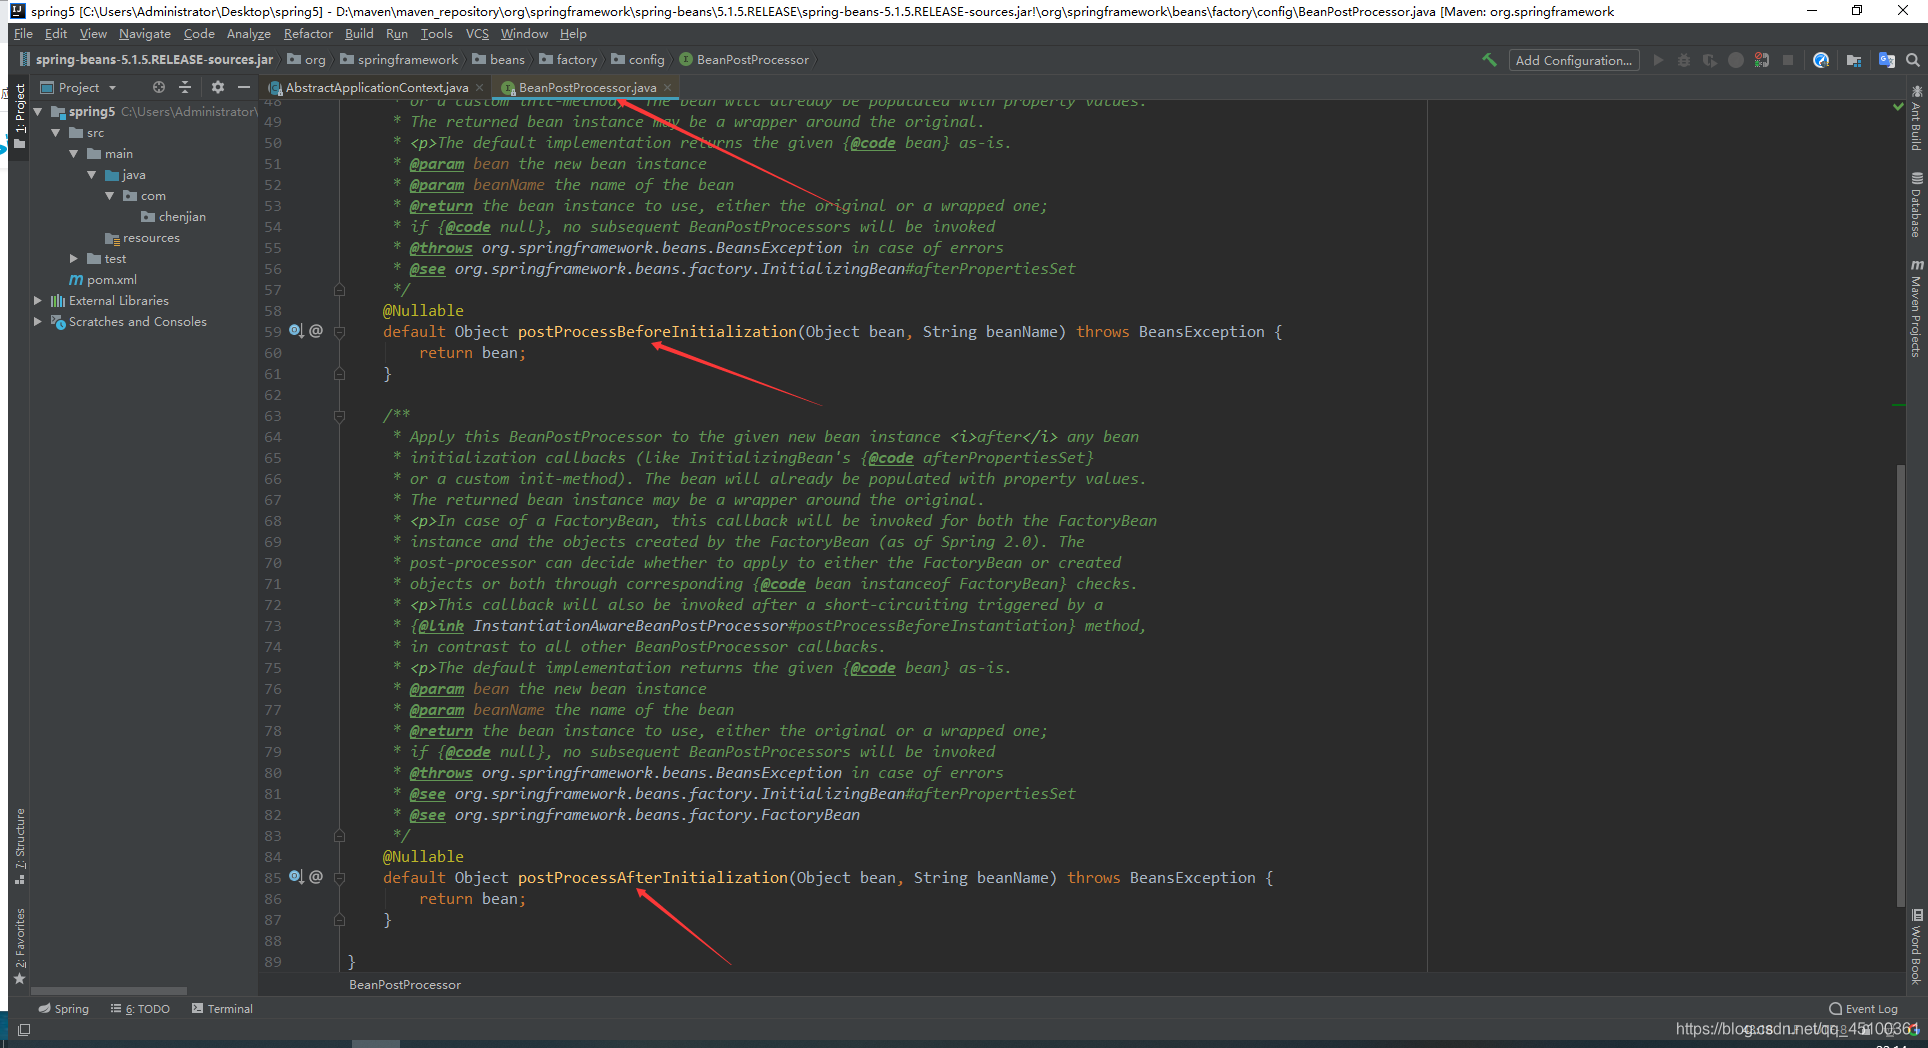Image resolution: width=1928 pixels, height=1048 pixels.
Task: Close the BeanPostProcessor.java tab
Action: point(668,88)
